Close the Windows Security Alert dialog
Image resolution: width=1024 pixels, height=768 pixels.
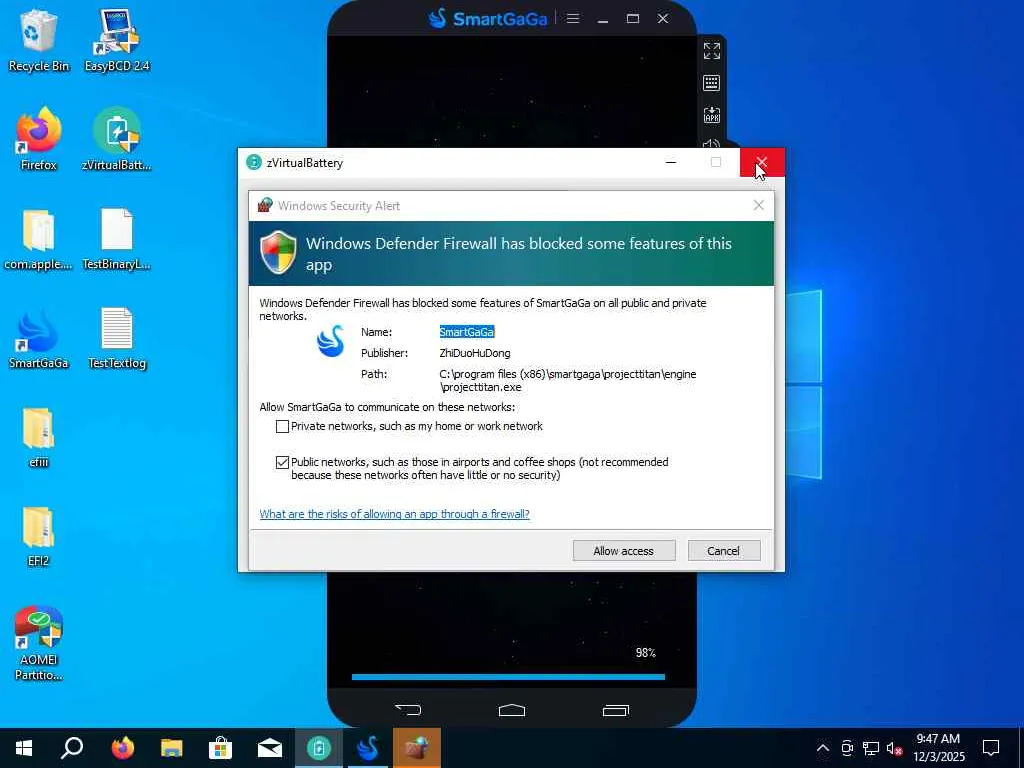point(758,205)
